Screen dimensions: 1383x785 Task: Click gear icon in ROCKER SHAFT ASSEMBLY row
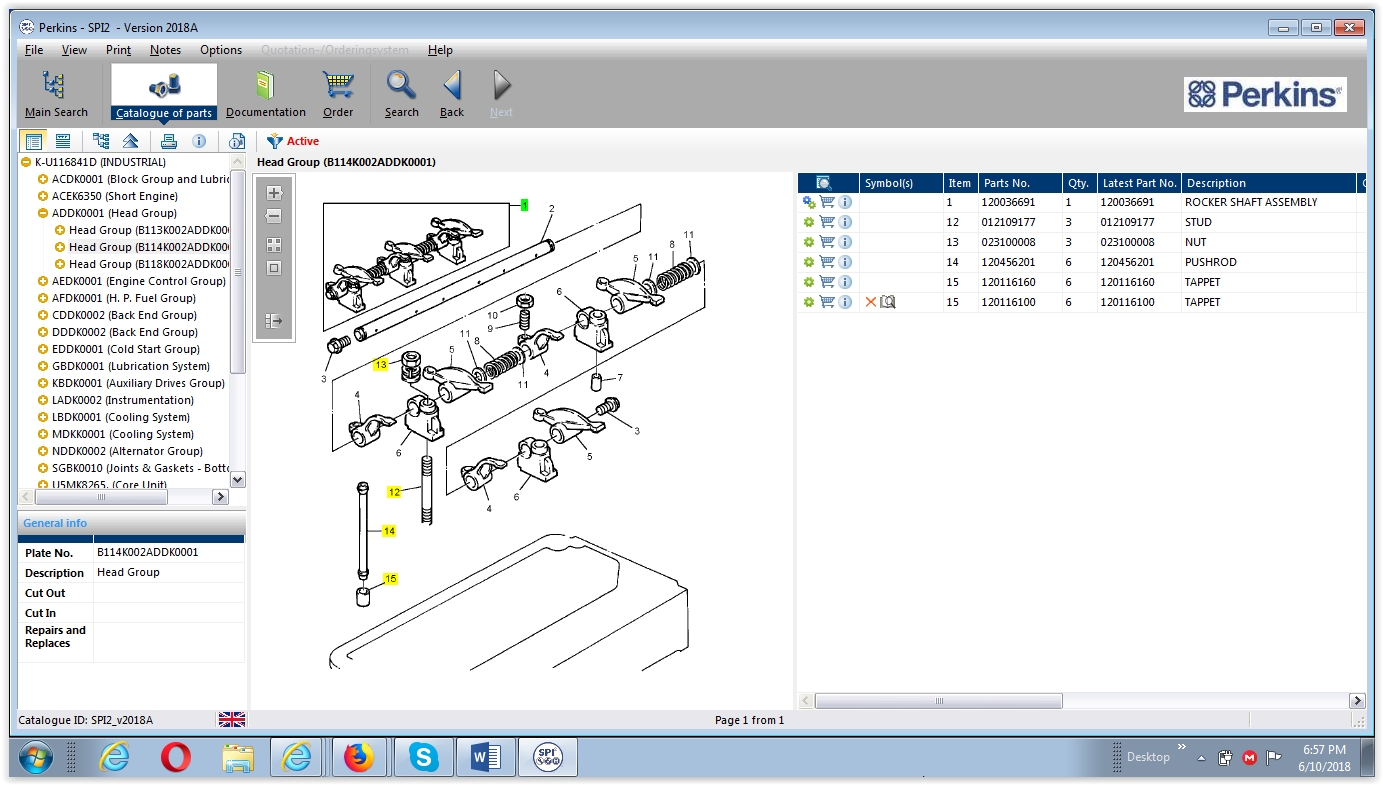[x=809, y=202]
